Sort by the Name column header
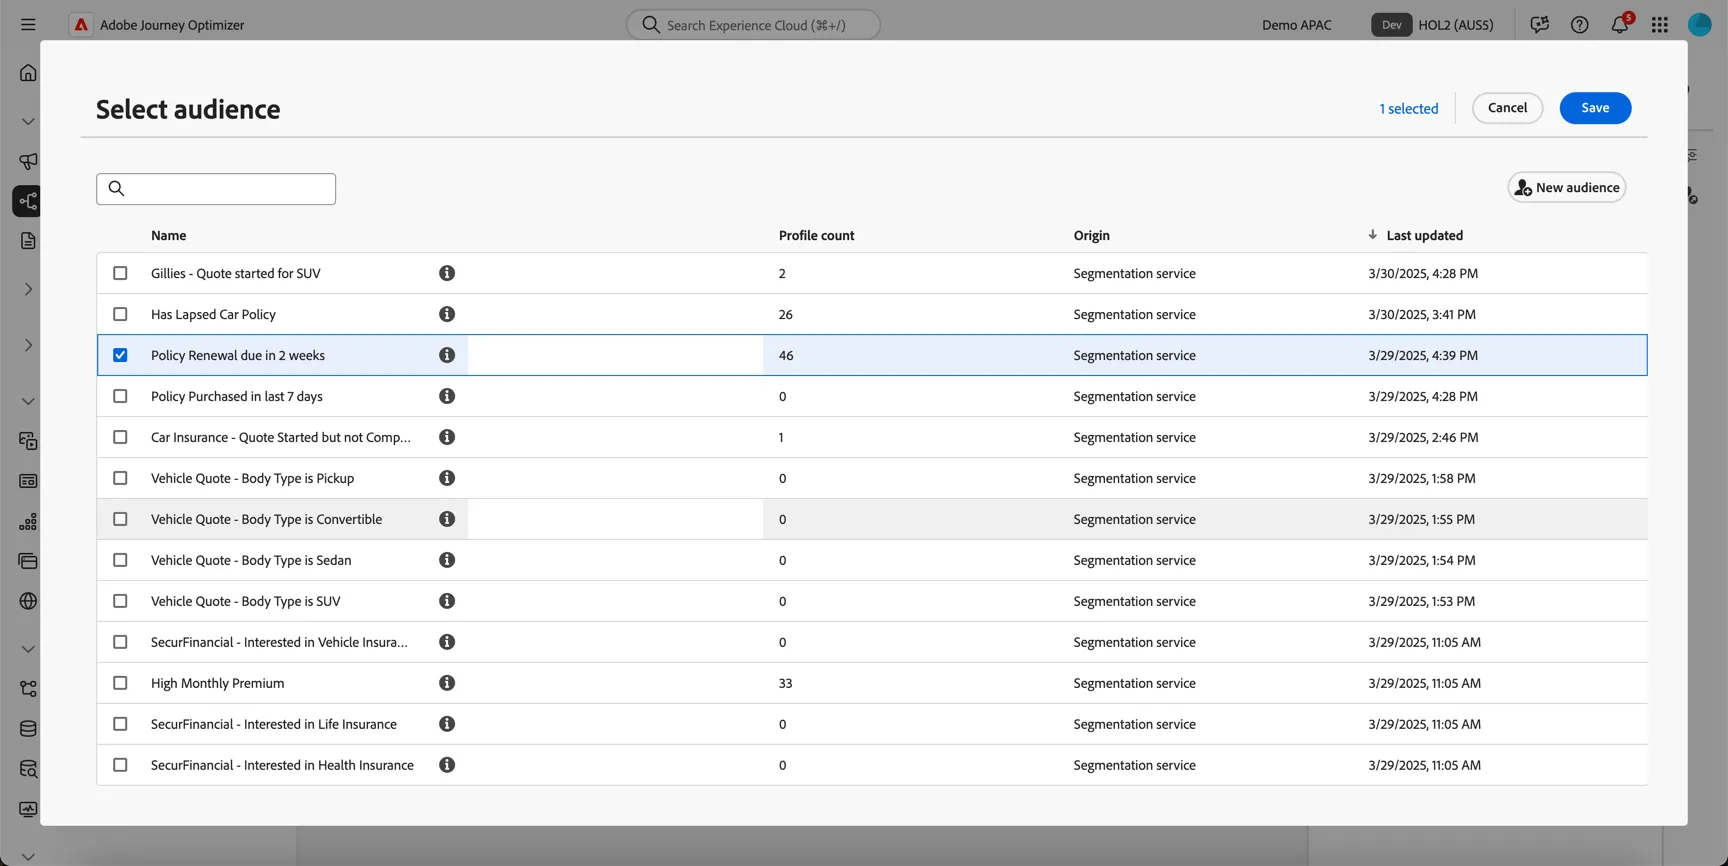 (x=168, y=236)
